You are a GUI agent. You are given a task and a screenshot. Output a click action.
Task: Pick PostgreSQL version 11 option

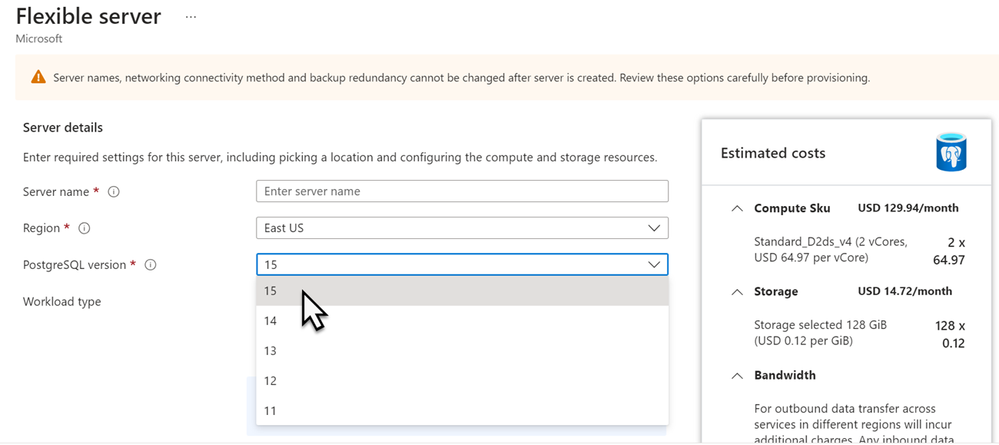point(461,411)
